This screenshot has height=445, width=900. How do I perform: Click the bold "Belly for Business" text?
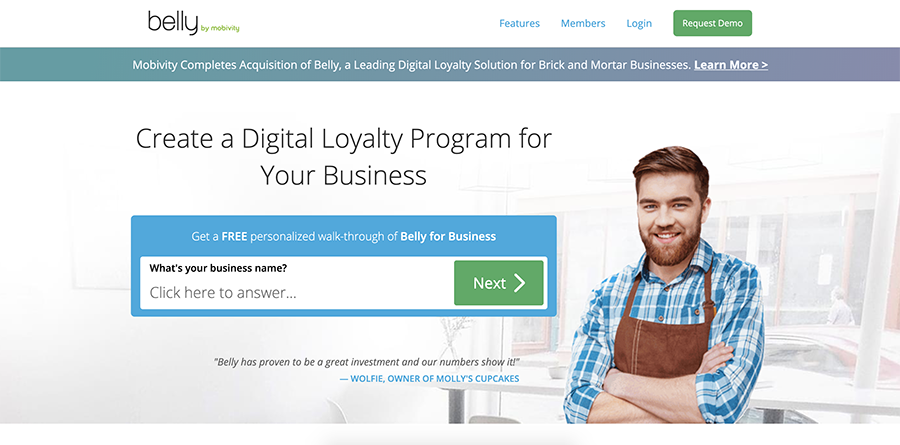(448, 237)
